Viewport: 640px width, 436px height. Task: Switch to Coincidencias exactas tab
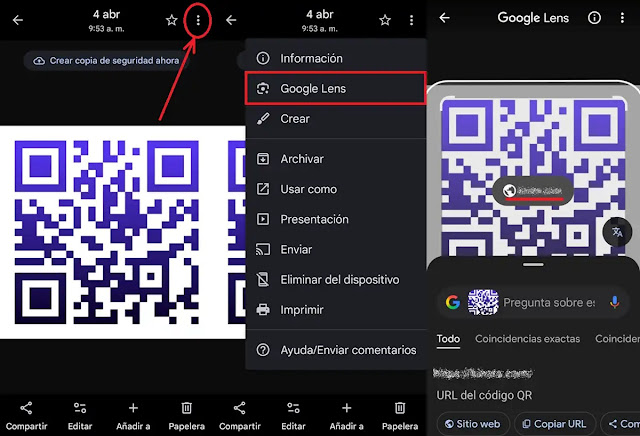coord(526,339)
